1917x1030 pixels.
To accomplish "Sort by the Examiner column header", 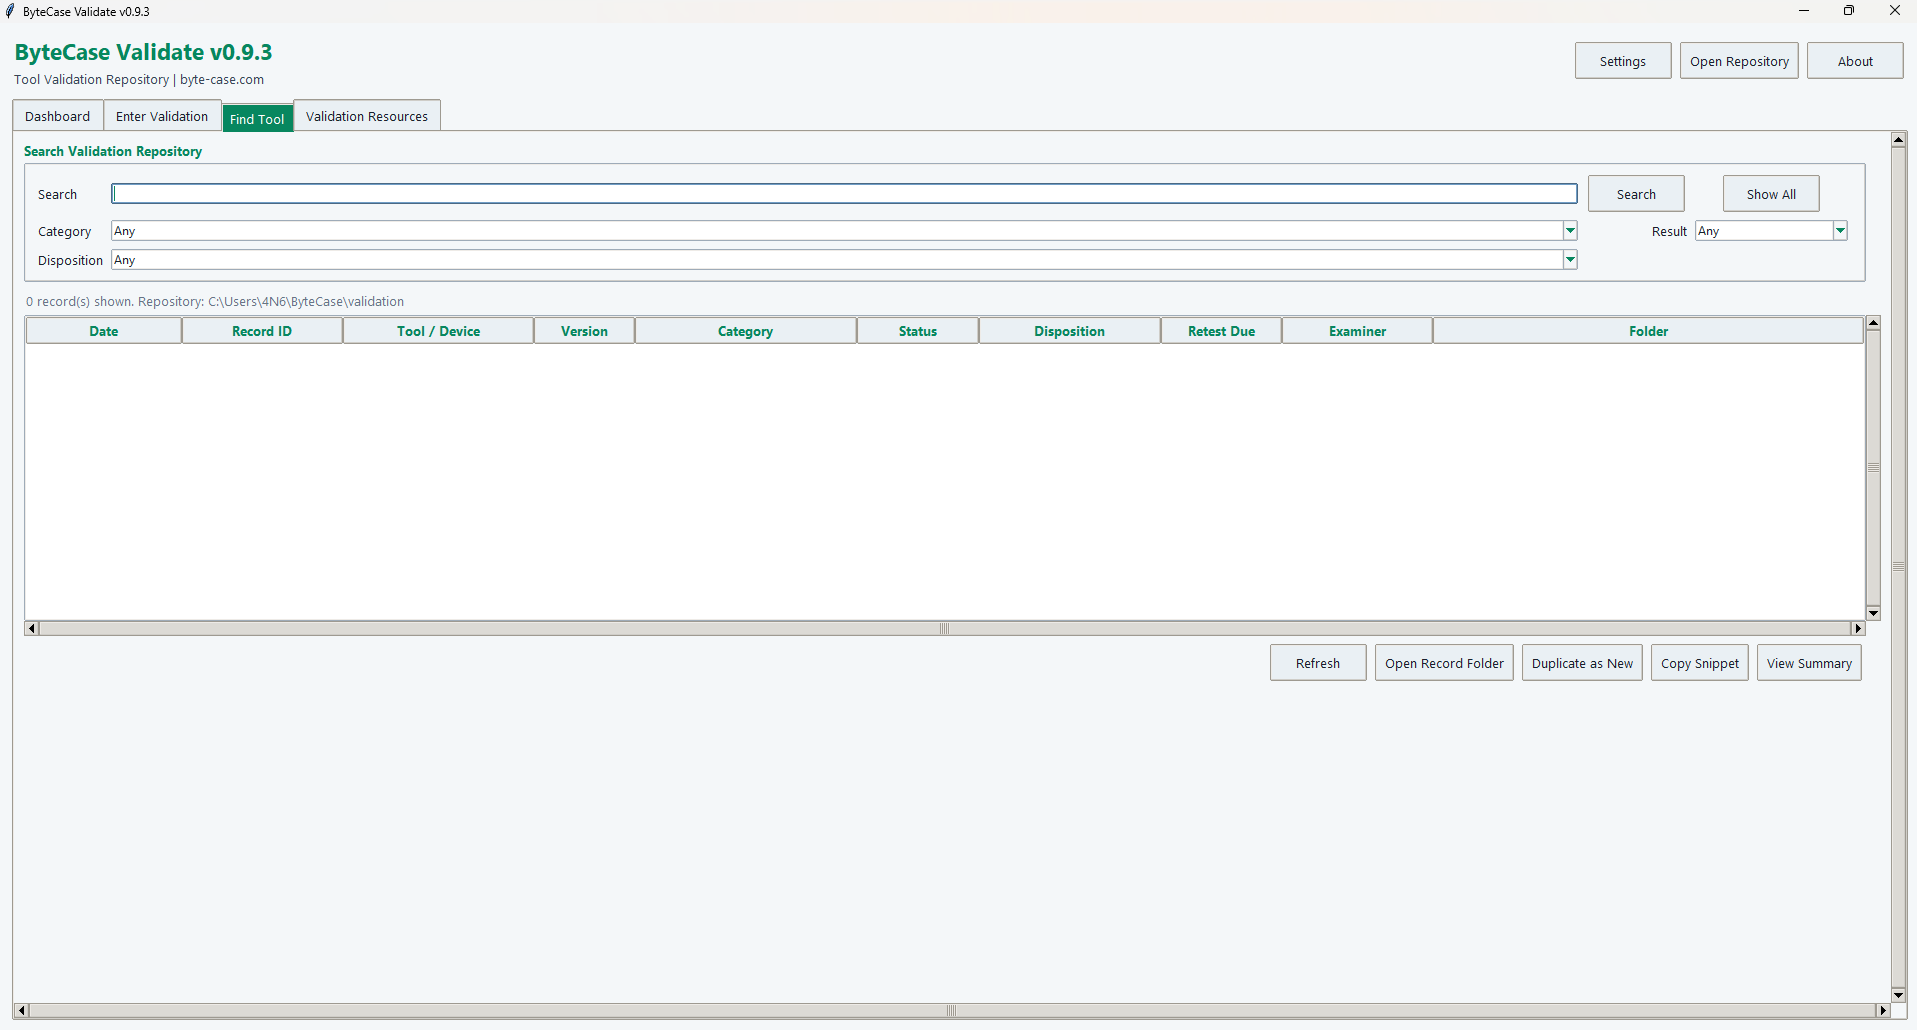I will click(1357, 331).
